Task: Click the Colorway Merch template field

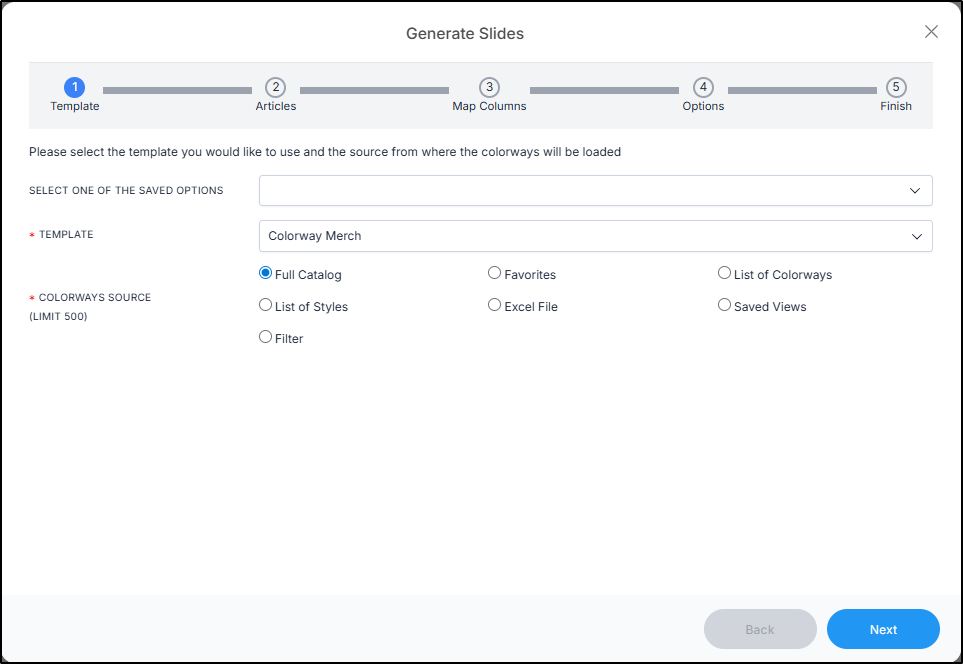Action: (595, 236)
